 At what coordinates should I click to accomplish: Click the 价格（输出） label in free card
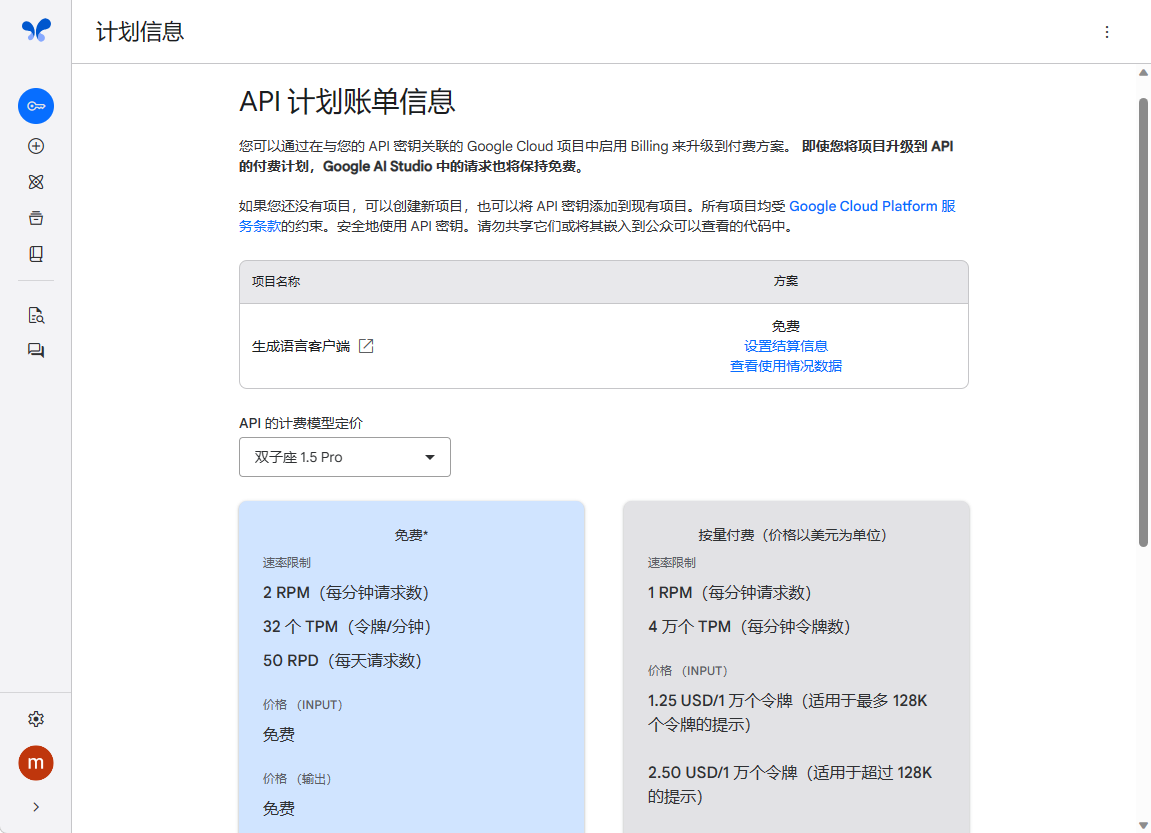coord(297,779)
